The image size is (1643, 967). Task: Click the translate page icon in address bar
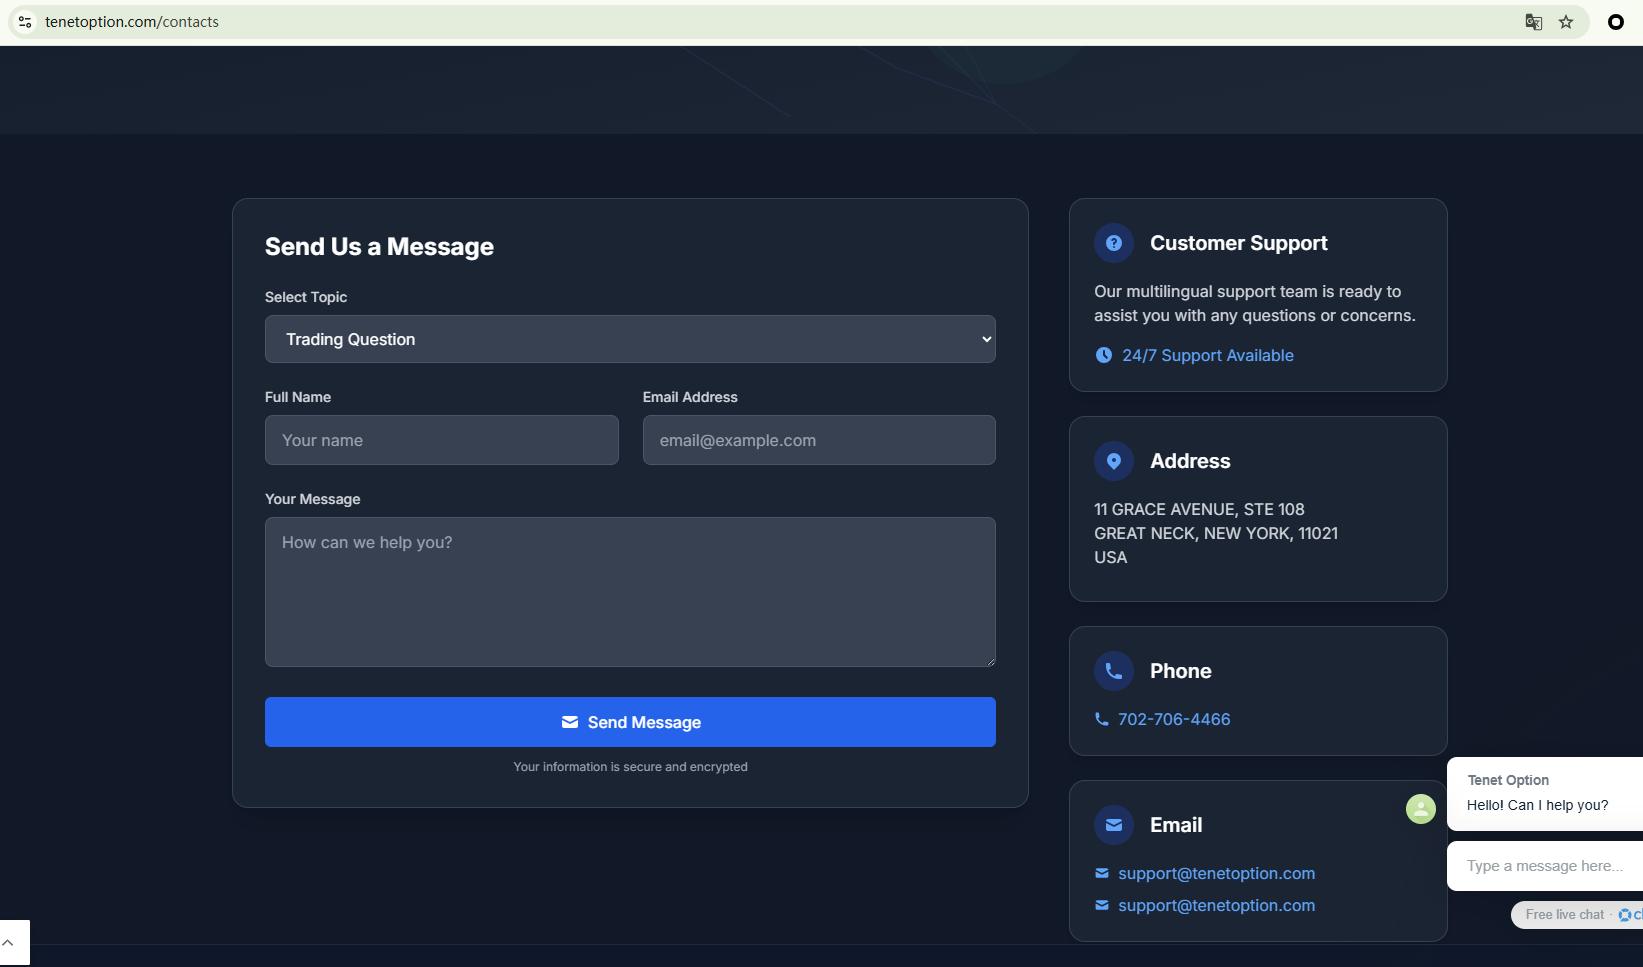pyautogui.click(x=1533, y=22)
